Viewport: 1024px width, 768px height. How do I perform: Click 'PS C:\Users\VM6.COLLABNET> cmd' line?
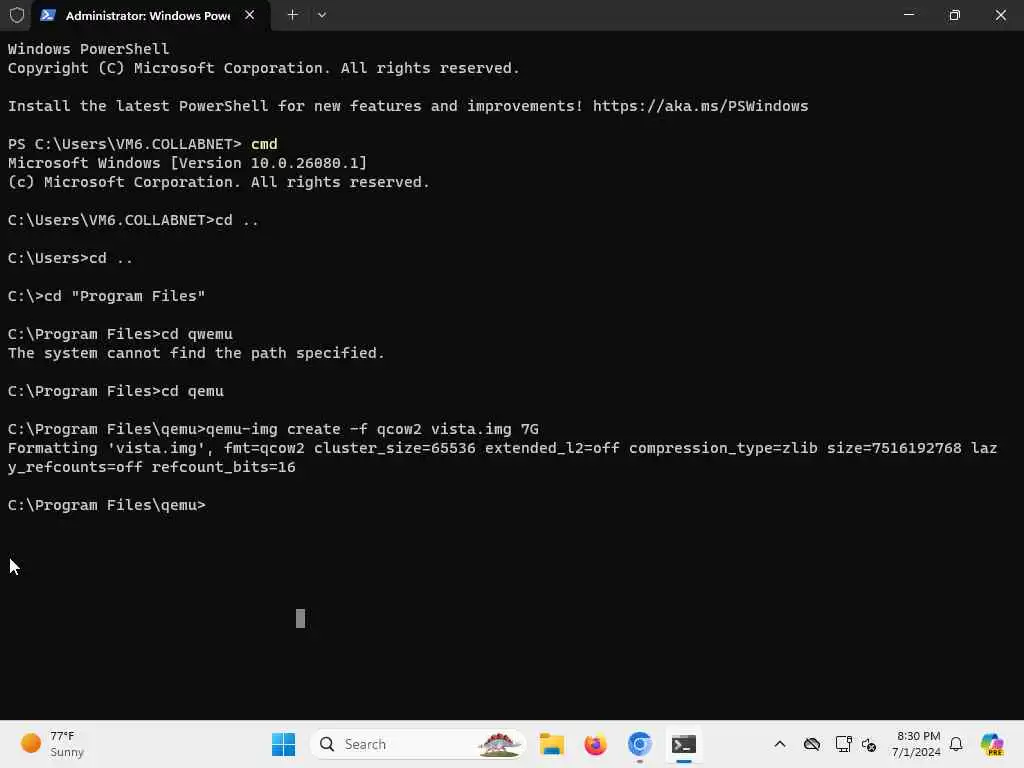pyautogui.click(x=142, y=144)
